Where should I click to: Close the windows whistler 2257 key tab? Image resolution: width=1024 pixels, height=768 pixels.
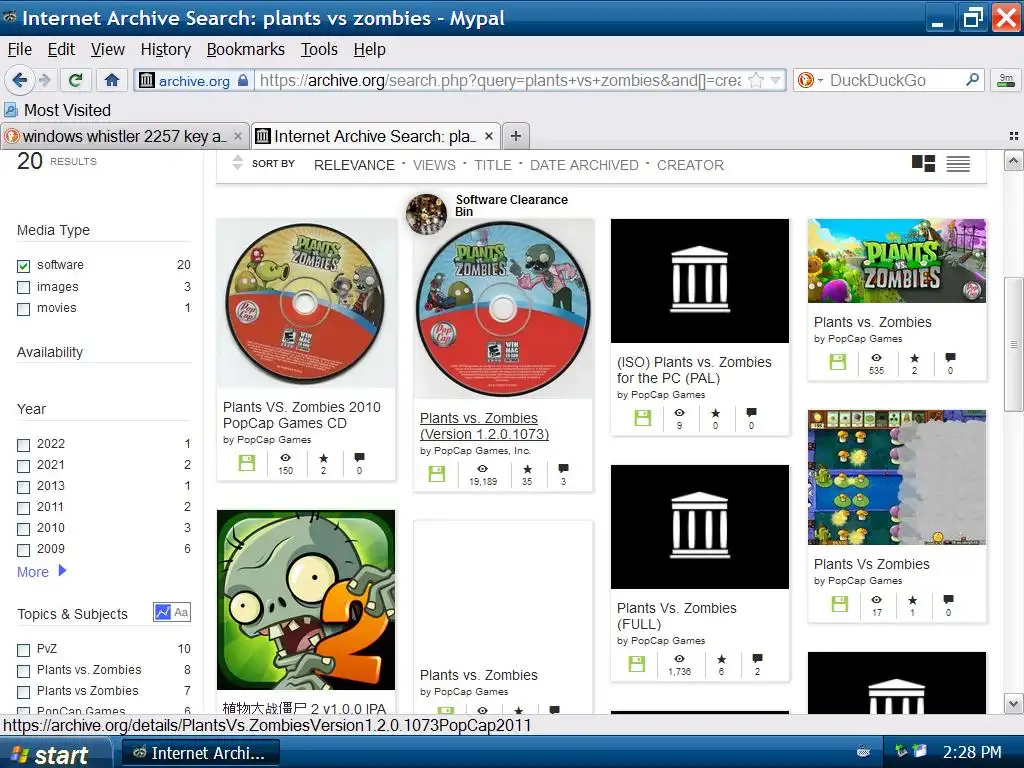tap(238, 136)
